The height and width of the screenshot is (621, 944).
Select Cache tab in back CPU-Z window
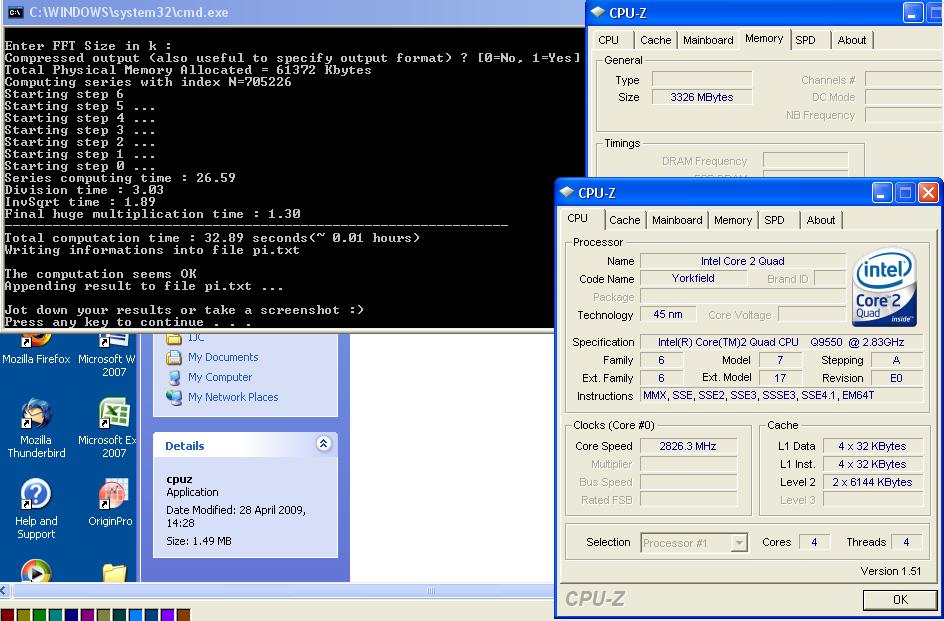pos(656,40)
